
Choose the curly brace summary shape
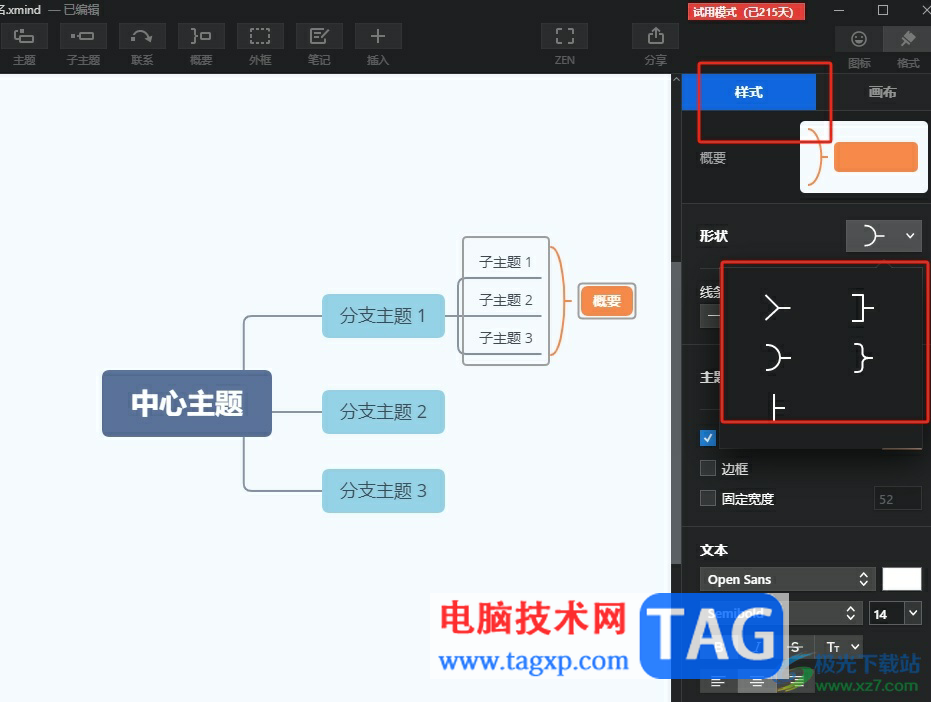click(862, 358)
